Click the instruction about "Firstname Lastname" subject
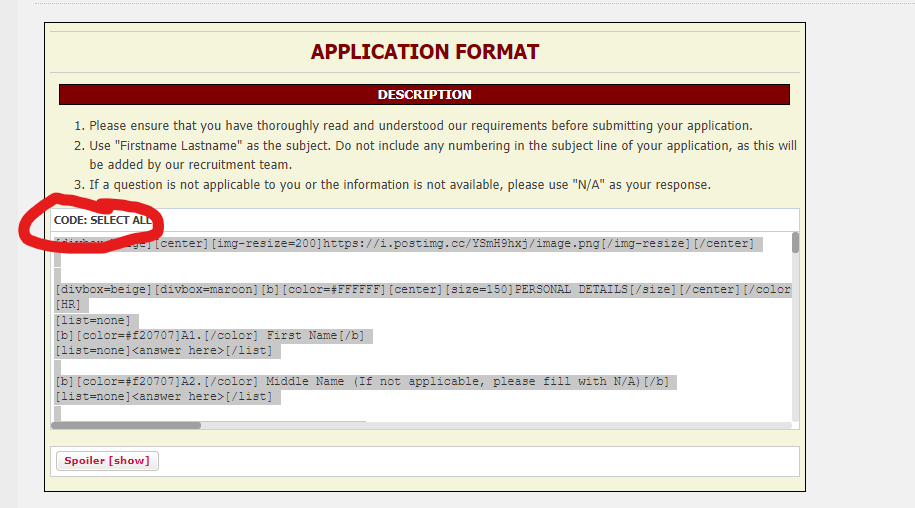This screenshot has height=508, width=915. (440, 146)
